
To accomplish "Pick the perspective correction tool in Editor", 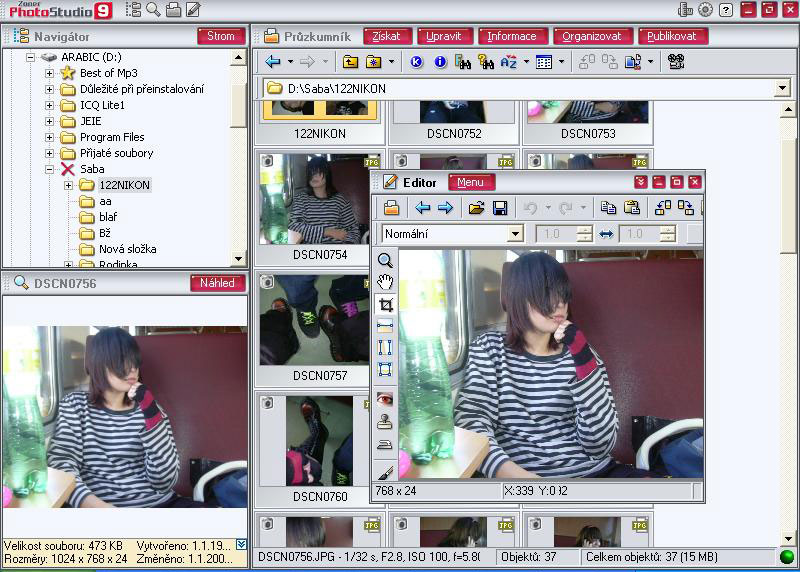I will [385, 369].
